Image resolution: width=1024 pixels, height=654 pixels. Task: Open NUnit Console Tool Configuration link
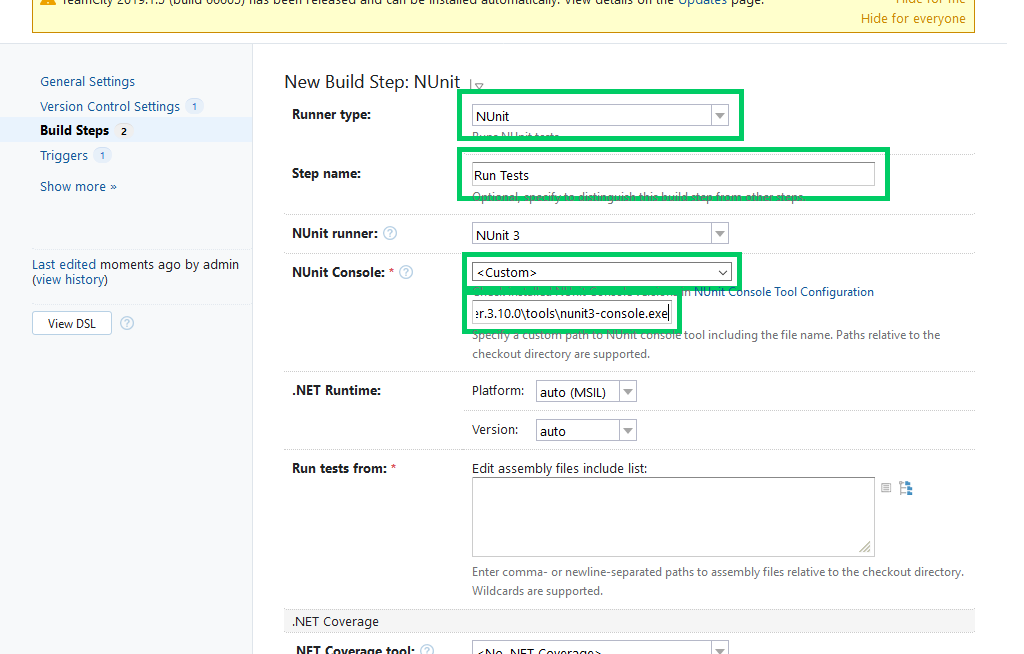point(784,292)
